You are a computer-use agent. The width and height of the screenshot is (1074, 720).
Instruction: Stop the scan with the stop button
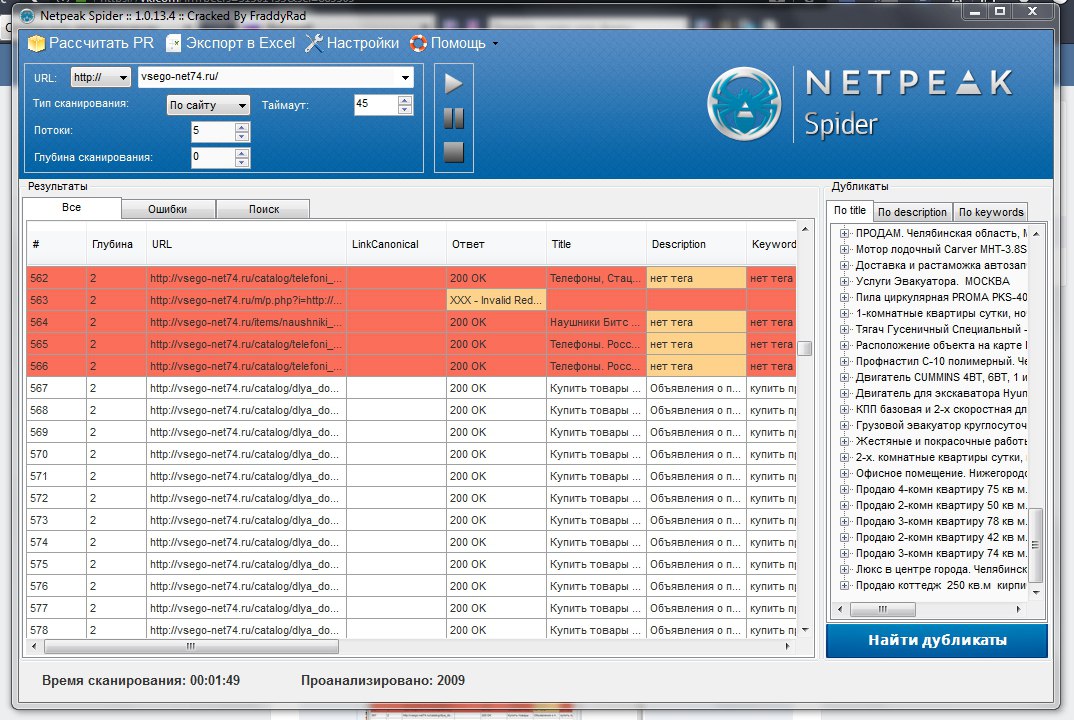pos(453,152)
